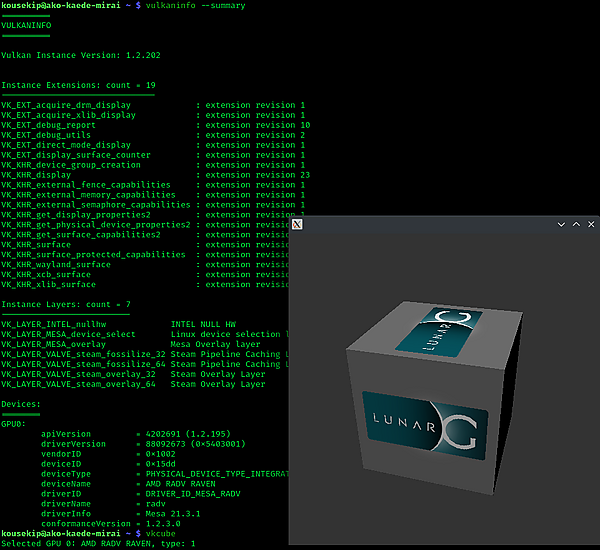The width and height of the screenshot is (600, 550).
Task: Select VK_LAYER_INTEL_nullhw layer name
Action: click(x=54, y=324)
